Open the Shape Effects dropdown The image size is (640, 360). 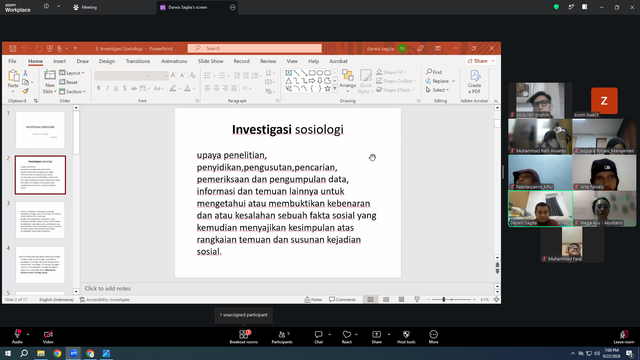point(395,90)
